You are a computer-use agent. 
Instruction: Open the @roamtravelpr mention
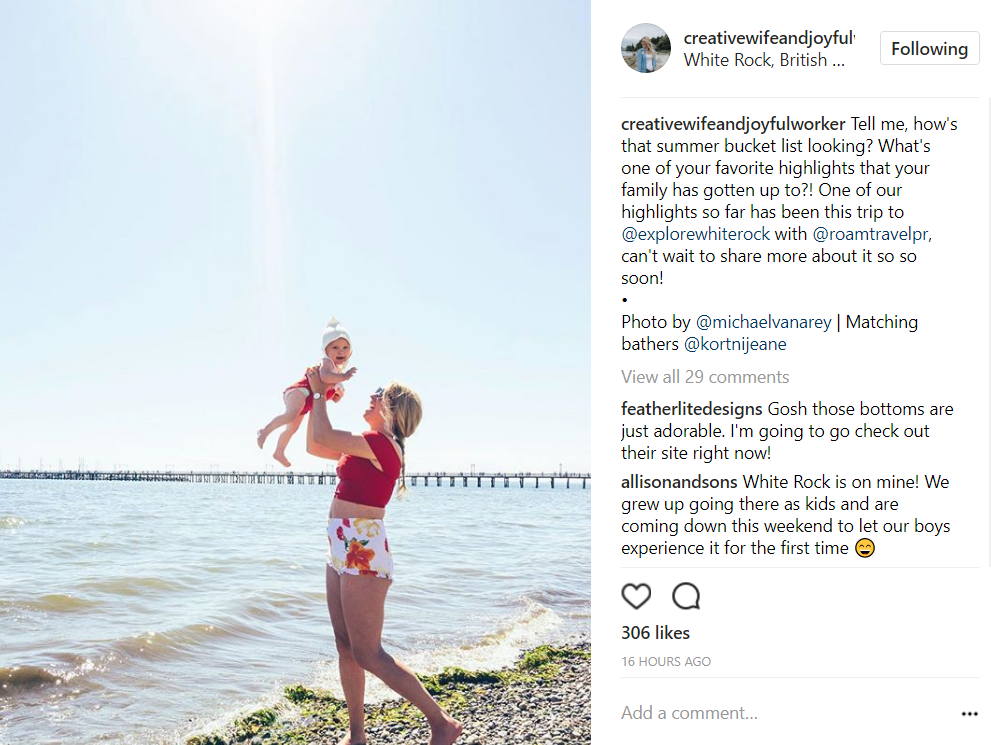coord(871,234)
